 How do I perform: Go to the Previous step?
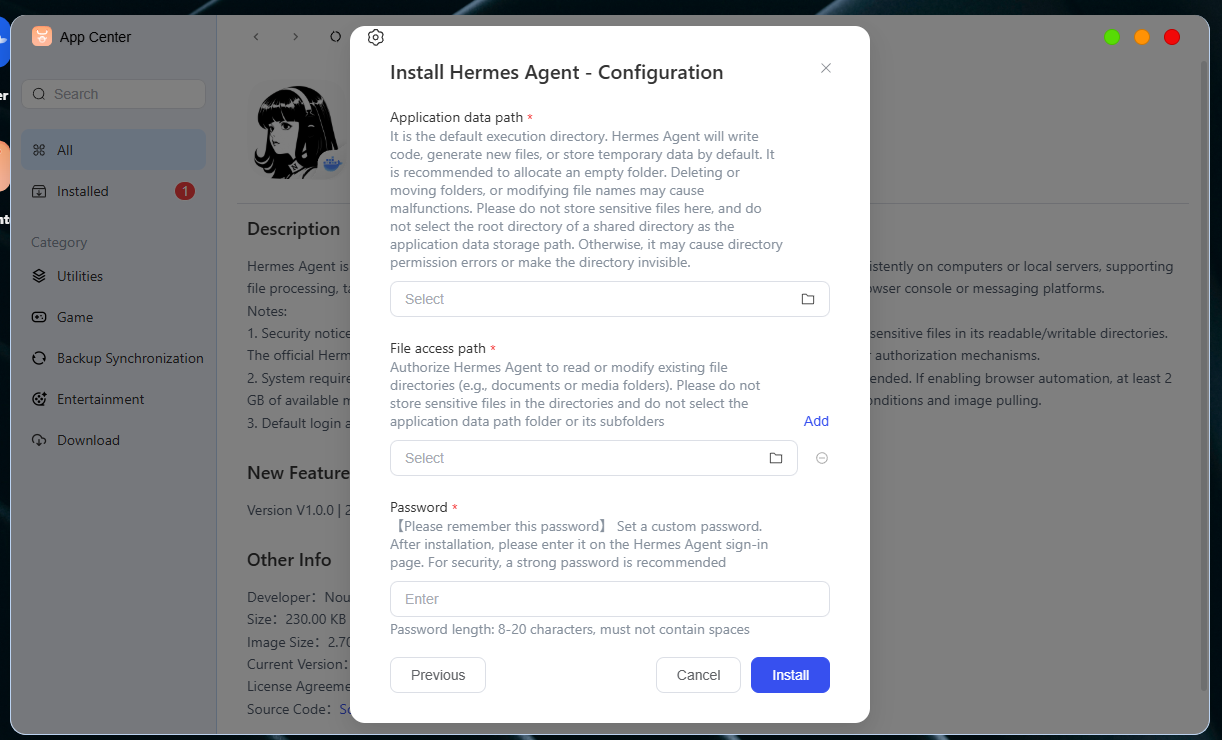(x=438, y=675)
